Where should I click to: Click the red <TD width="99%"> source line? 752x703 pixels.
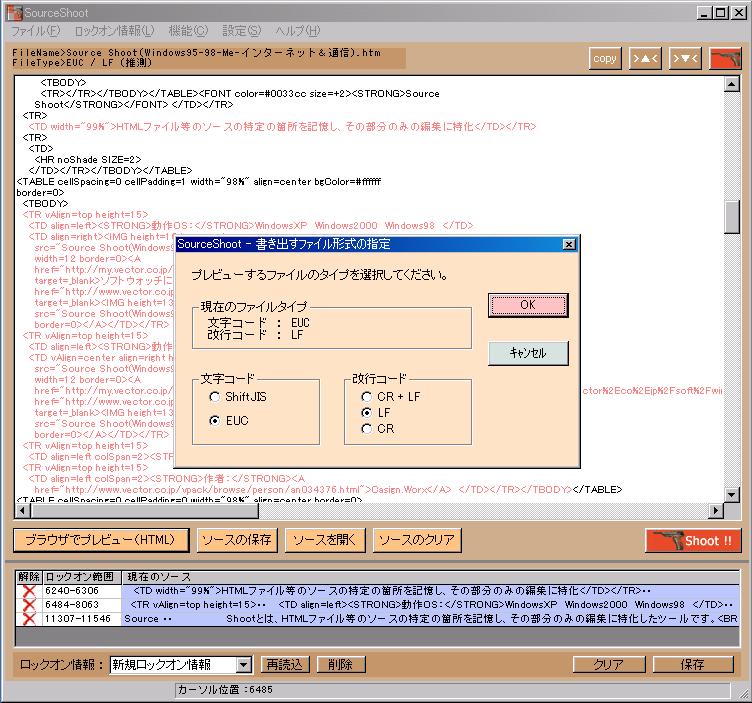282,127
